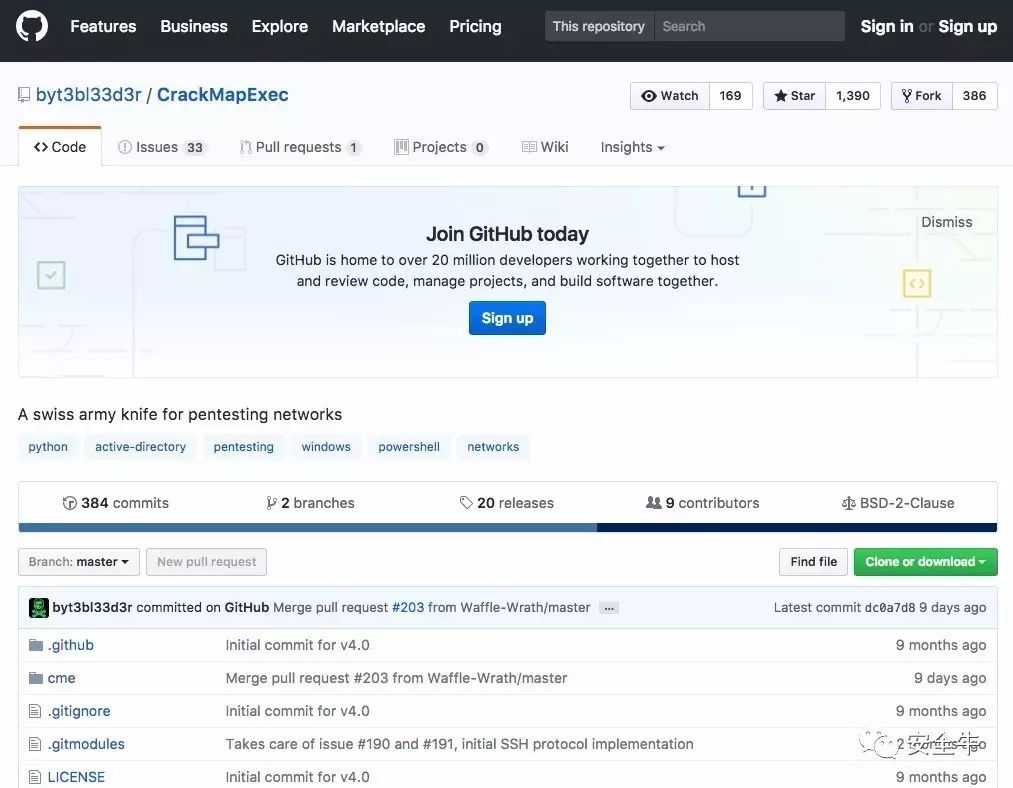
Task: Click Sign in in the header
Action: pyautogui.click(x=886, y=26)
